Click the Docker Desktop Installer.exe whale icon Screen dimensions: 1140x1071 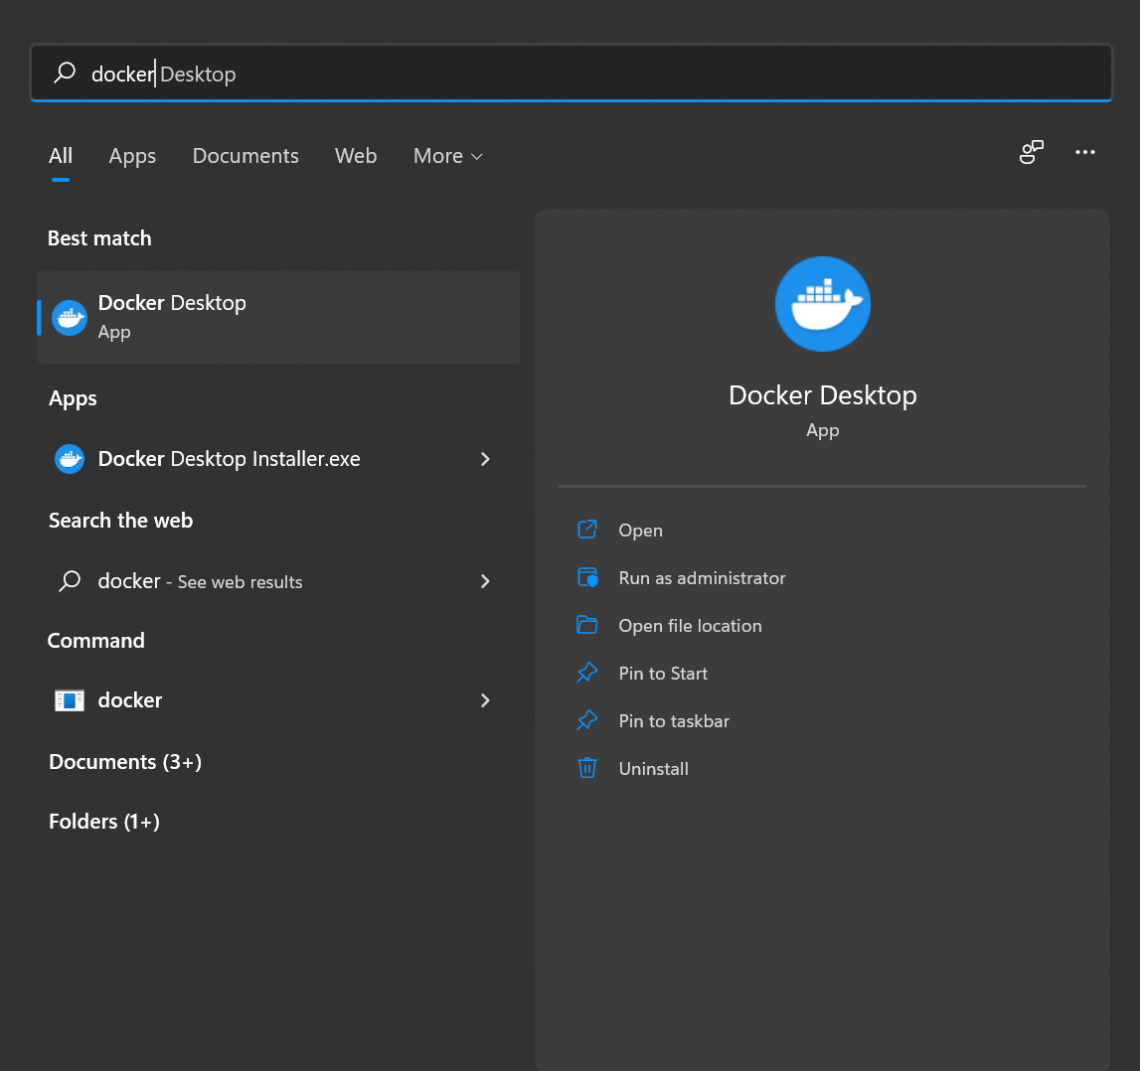tap(70, 459)
